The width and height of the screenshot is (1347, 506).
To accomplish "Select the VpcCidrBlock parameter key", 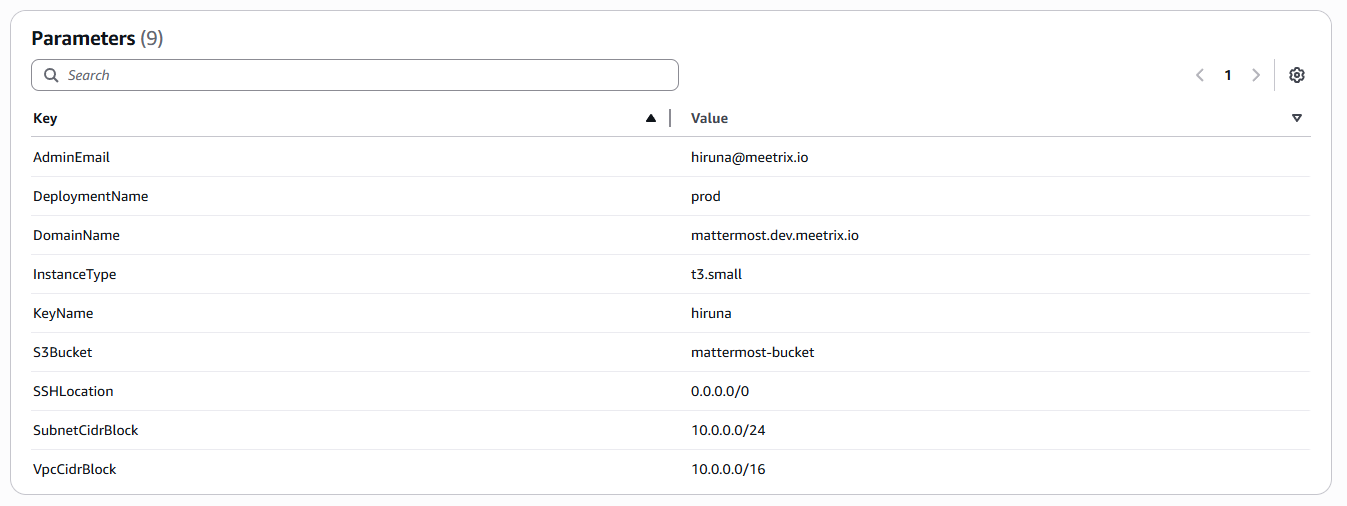I will click(74, 469).
